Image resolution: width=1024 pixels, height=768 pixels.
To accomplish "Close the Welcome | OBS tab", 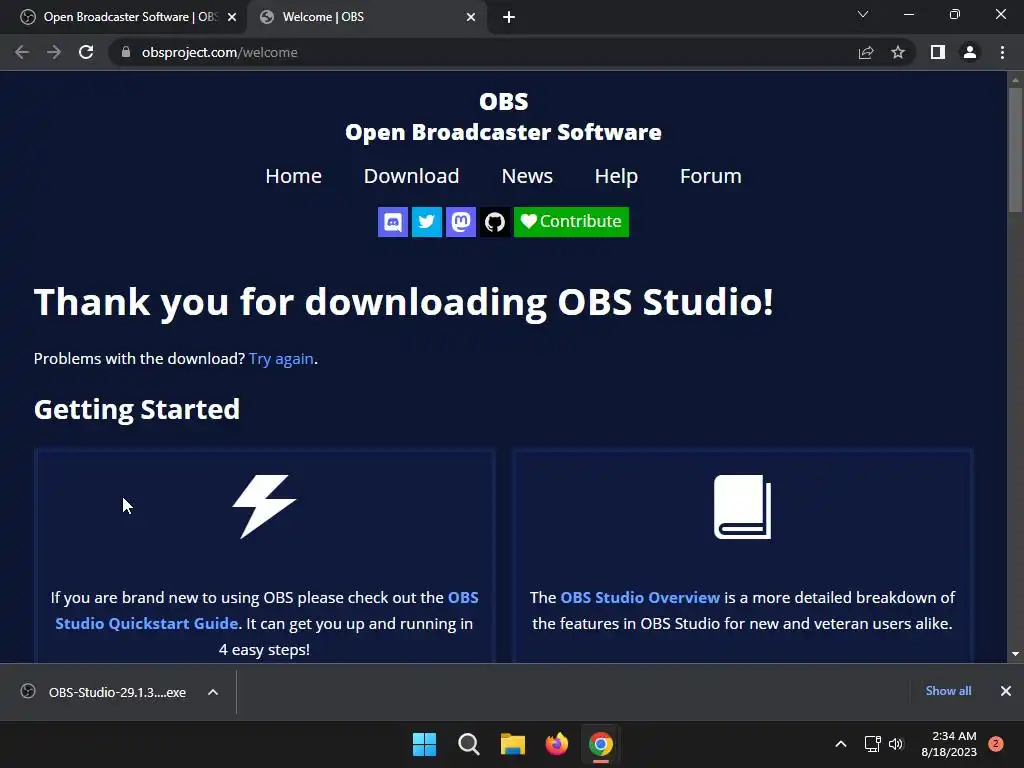I will point(471,17).
